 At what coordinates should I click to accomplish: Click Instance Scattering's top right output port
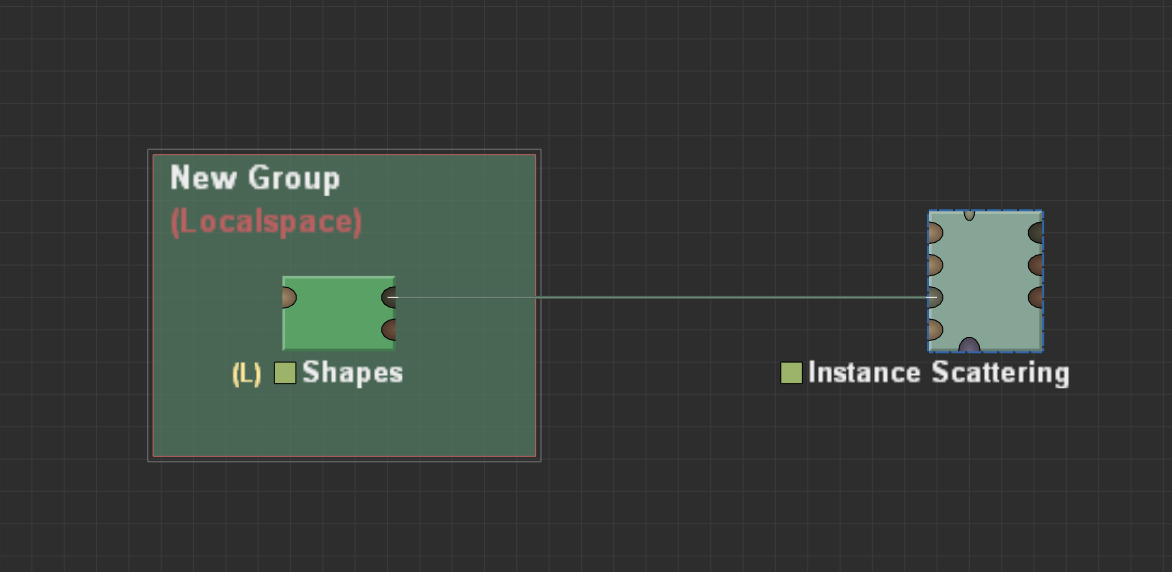[x=1036, y=233]
